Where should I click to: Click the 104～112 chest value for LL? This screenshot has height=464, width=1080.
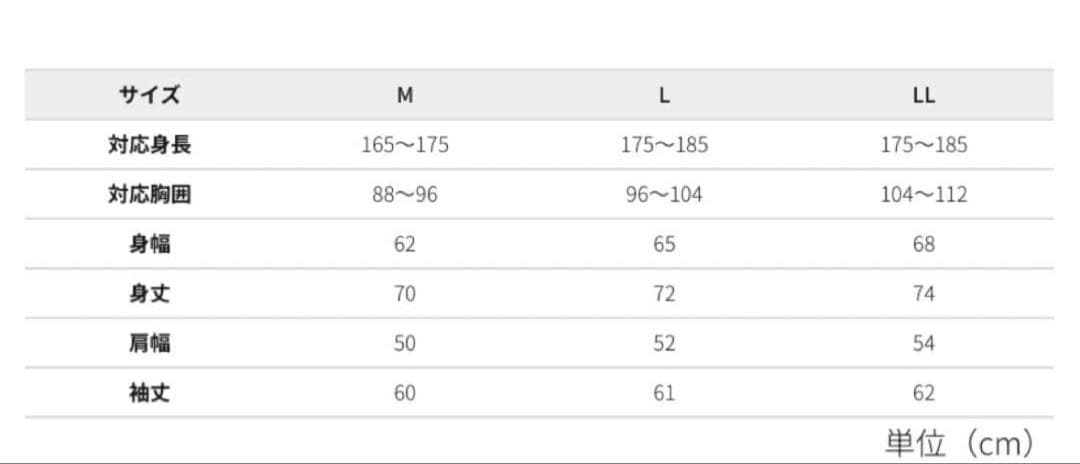pos(924,195)
